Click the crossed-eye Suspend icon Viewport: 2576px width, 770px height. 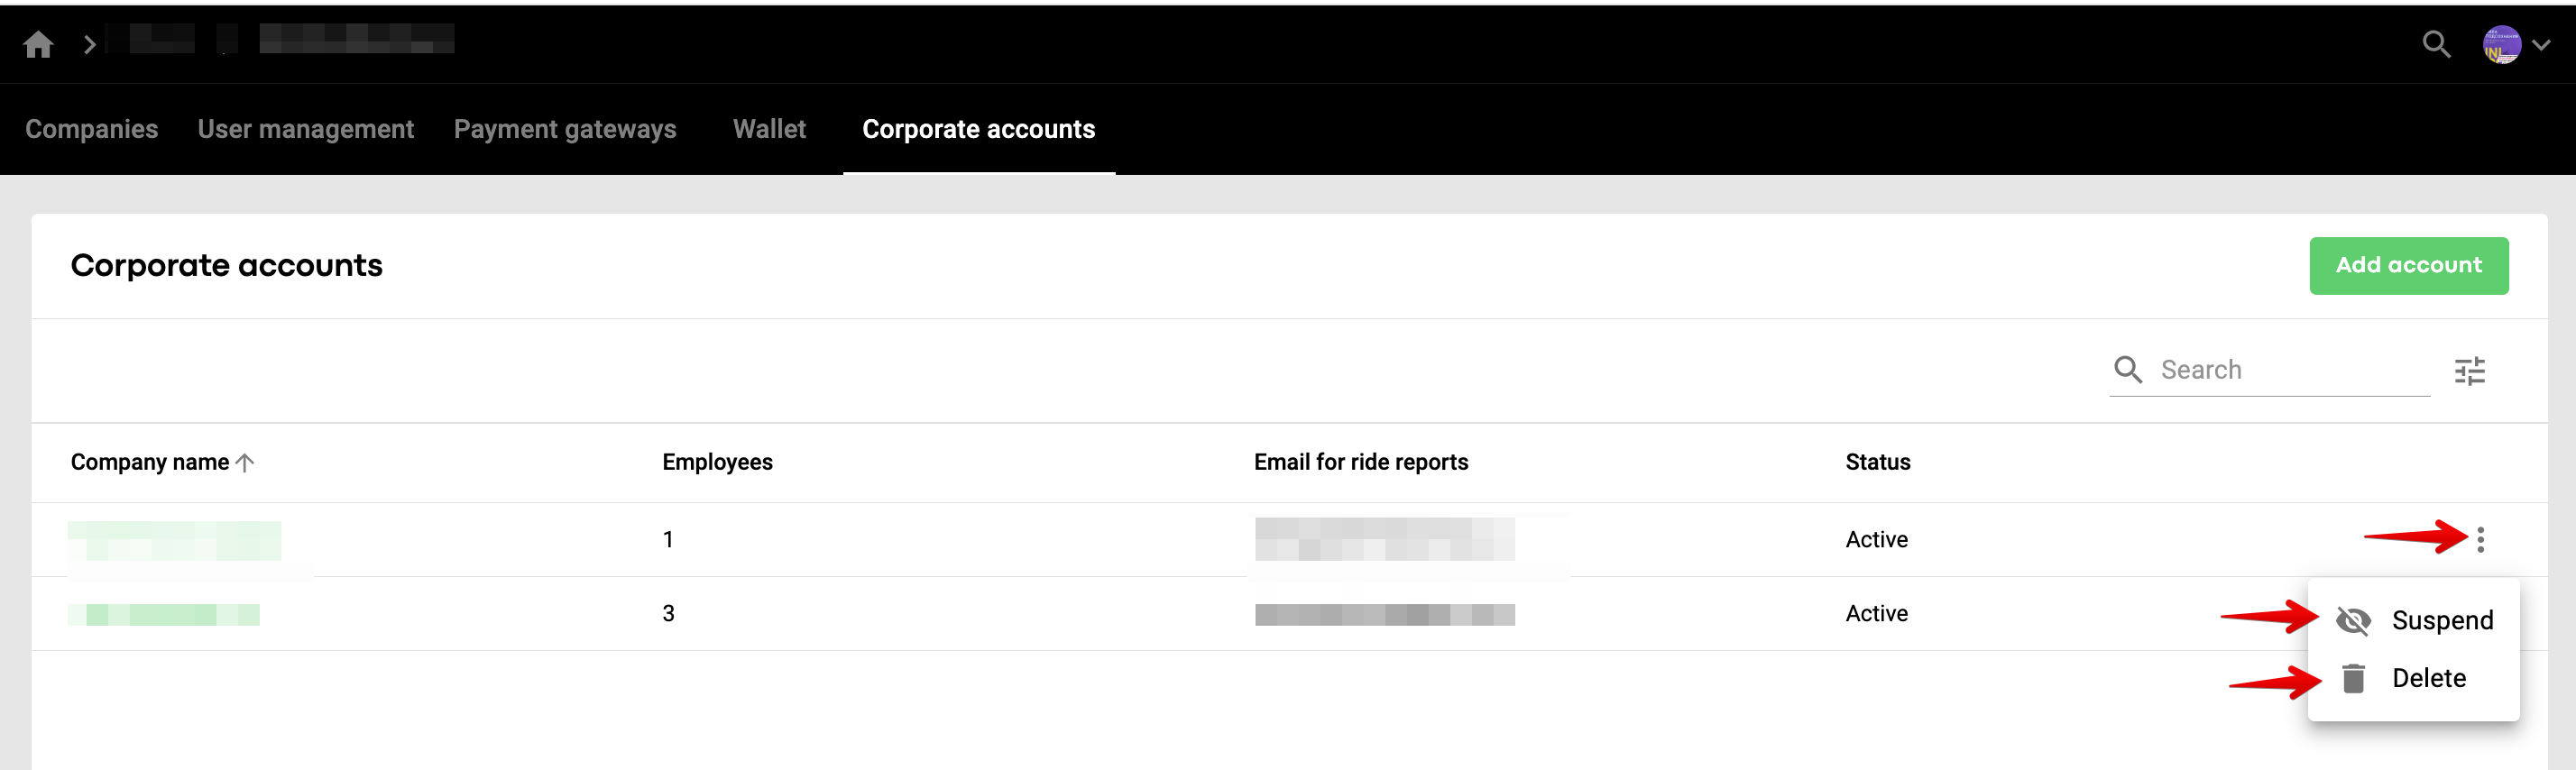click(x=2353, y=621)
